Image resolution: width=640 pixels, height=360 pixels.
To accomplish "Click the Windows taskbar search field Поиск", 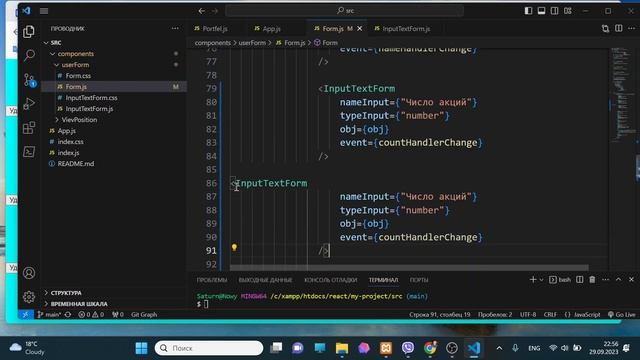I will click(209, 348).
